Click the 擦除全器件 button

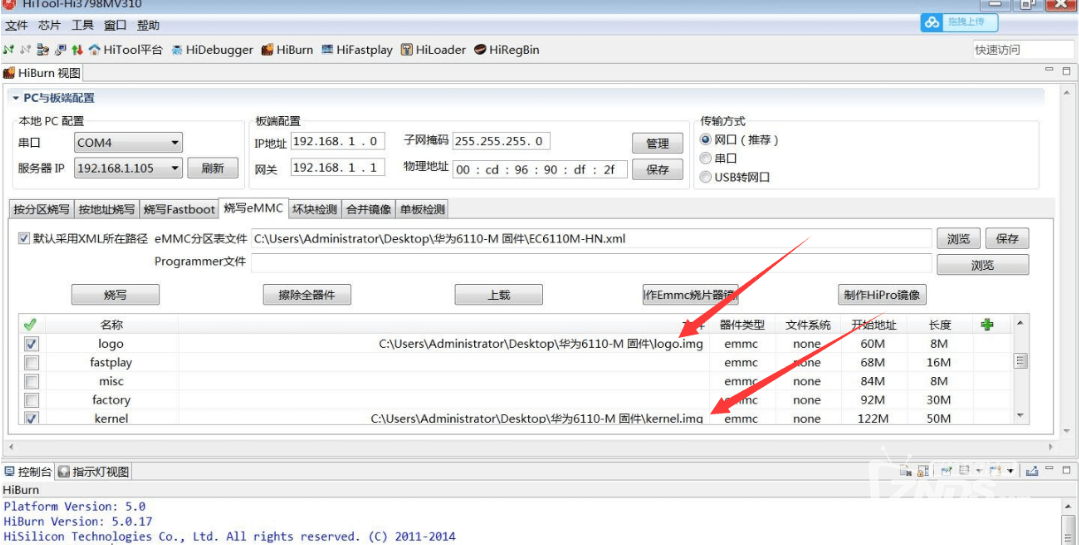[307, 295]
